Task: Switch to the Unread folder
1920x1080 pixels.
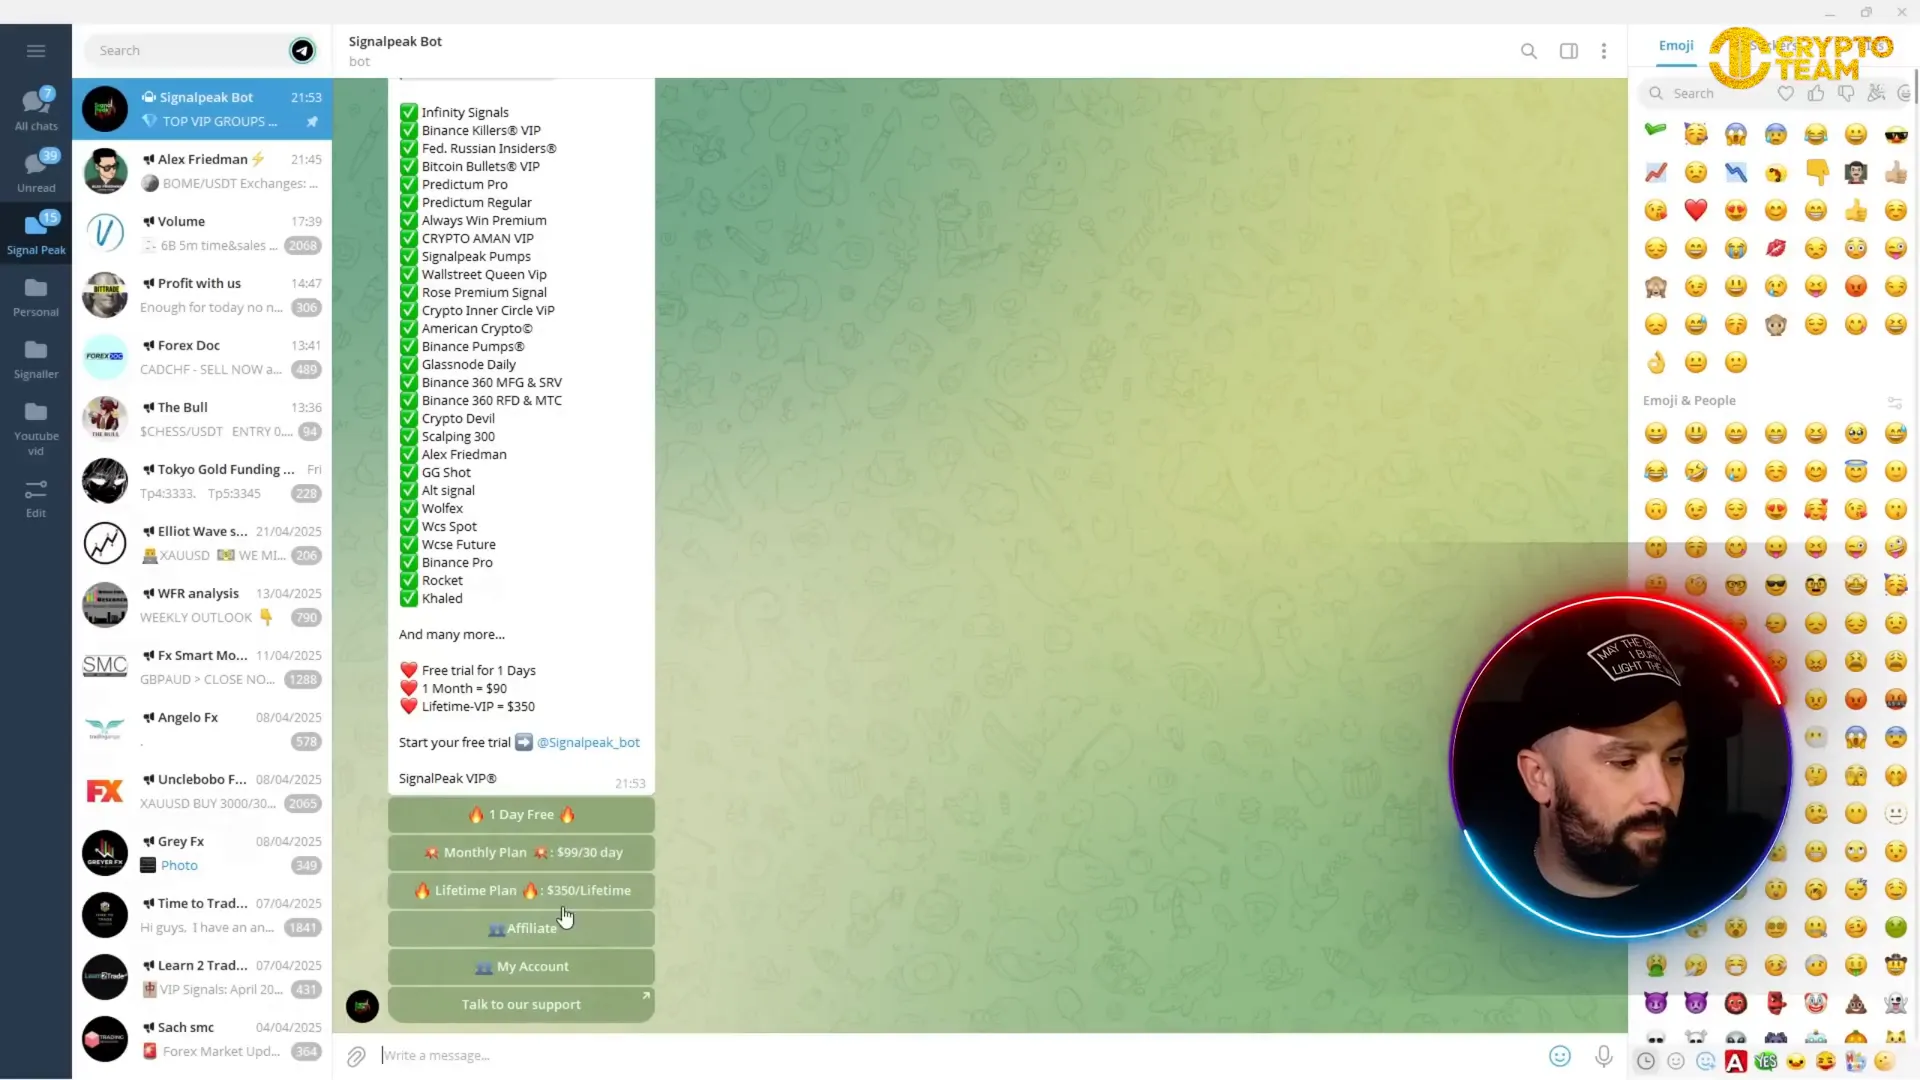Action: coord(36,172)
